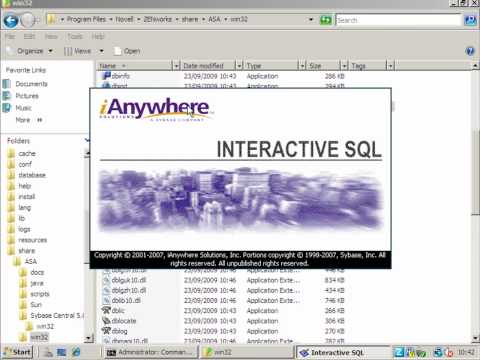Select the install folder in tree
This screenshot has height=360, width=480.
coord(27,197)
